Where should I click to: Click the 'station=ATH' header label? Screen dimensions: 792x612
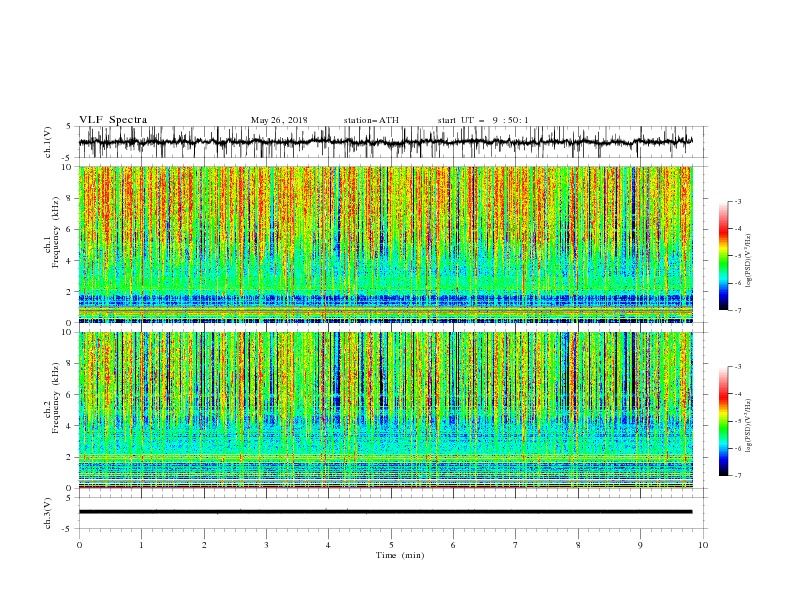point(371,120)
